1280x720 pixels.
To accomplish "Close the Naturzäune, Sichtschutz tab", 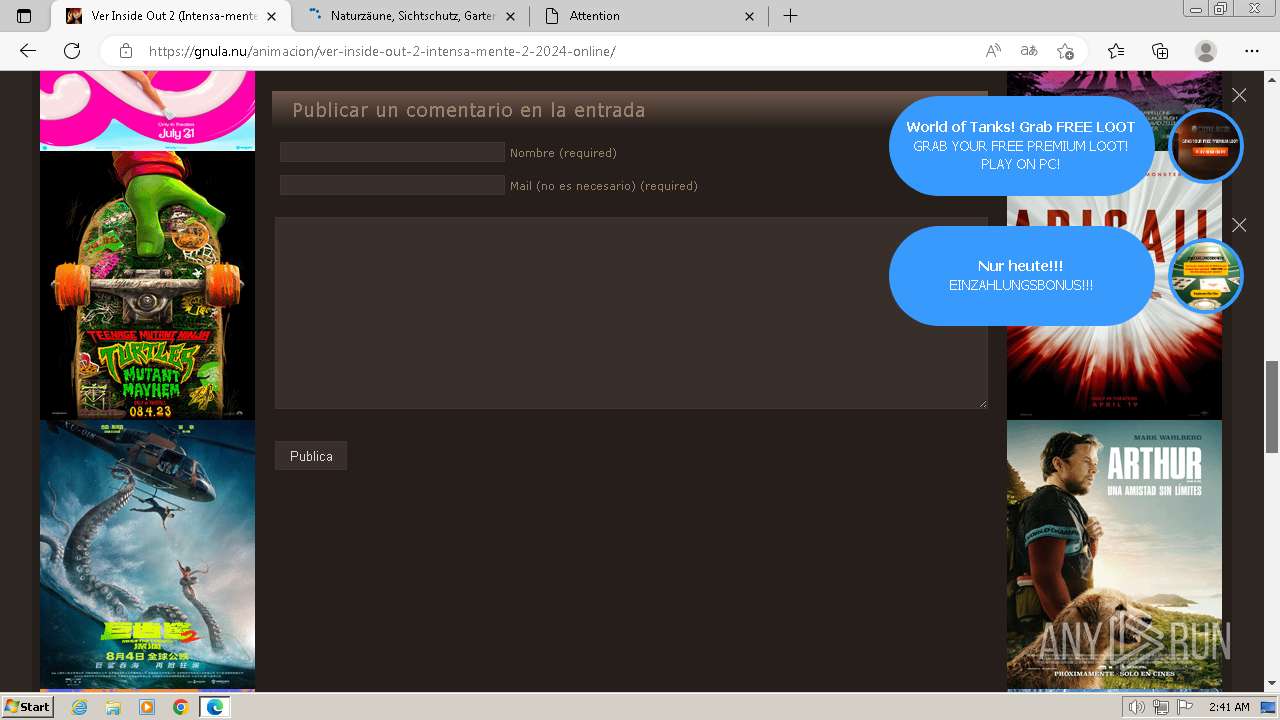I will [512, 16].
